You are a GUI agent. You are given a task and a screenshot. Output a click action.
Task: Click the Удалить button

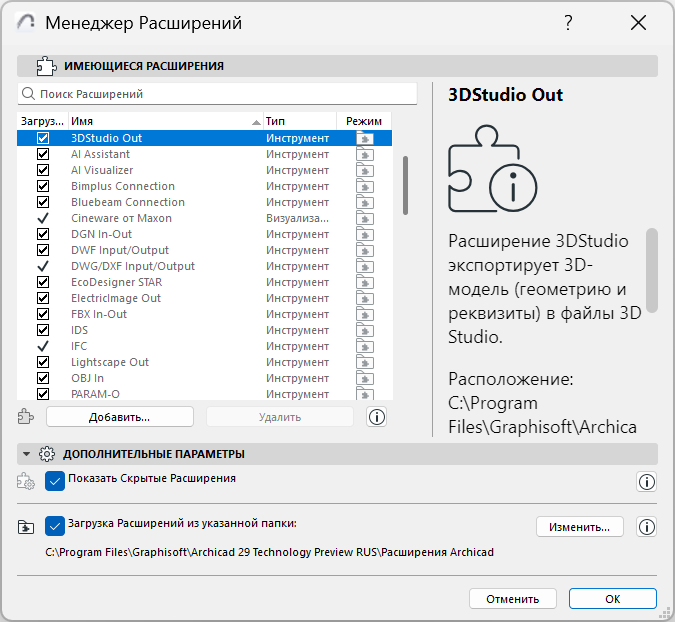tap(280, 417)
